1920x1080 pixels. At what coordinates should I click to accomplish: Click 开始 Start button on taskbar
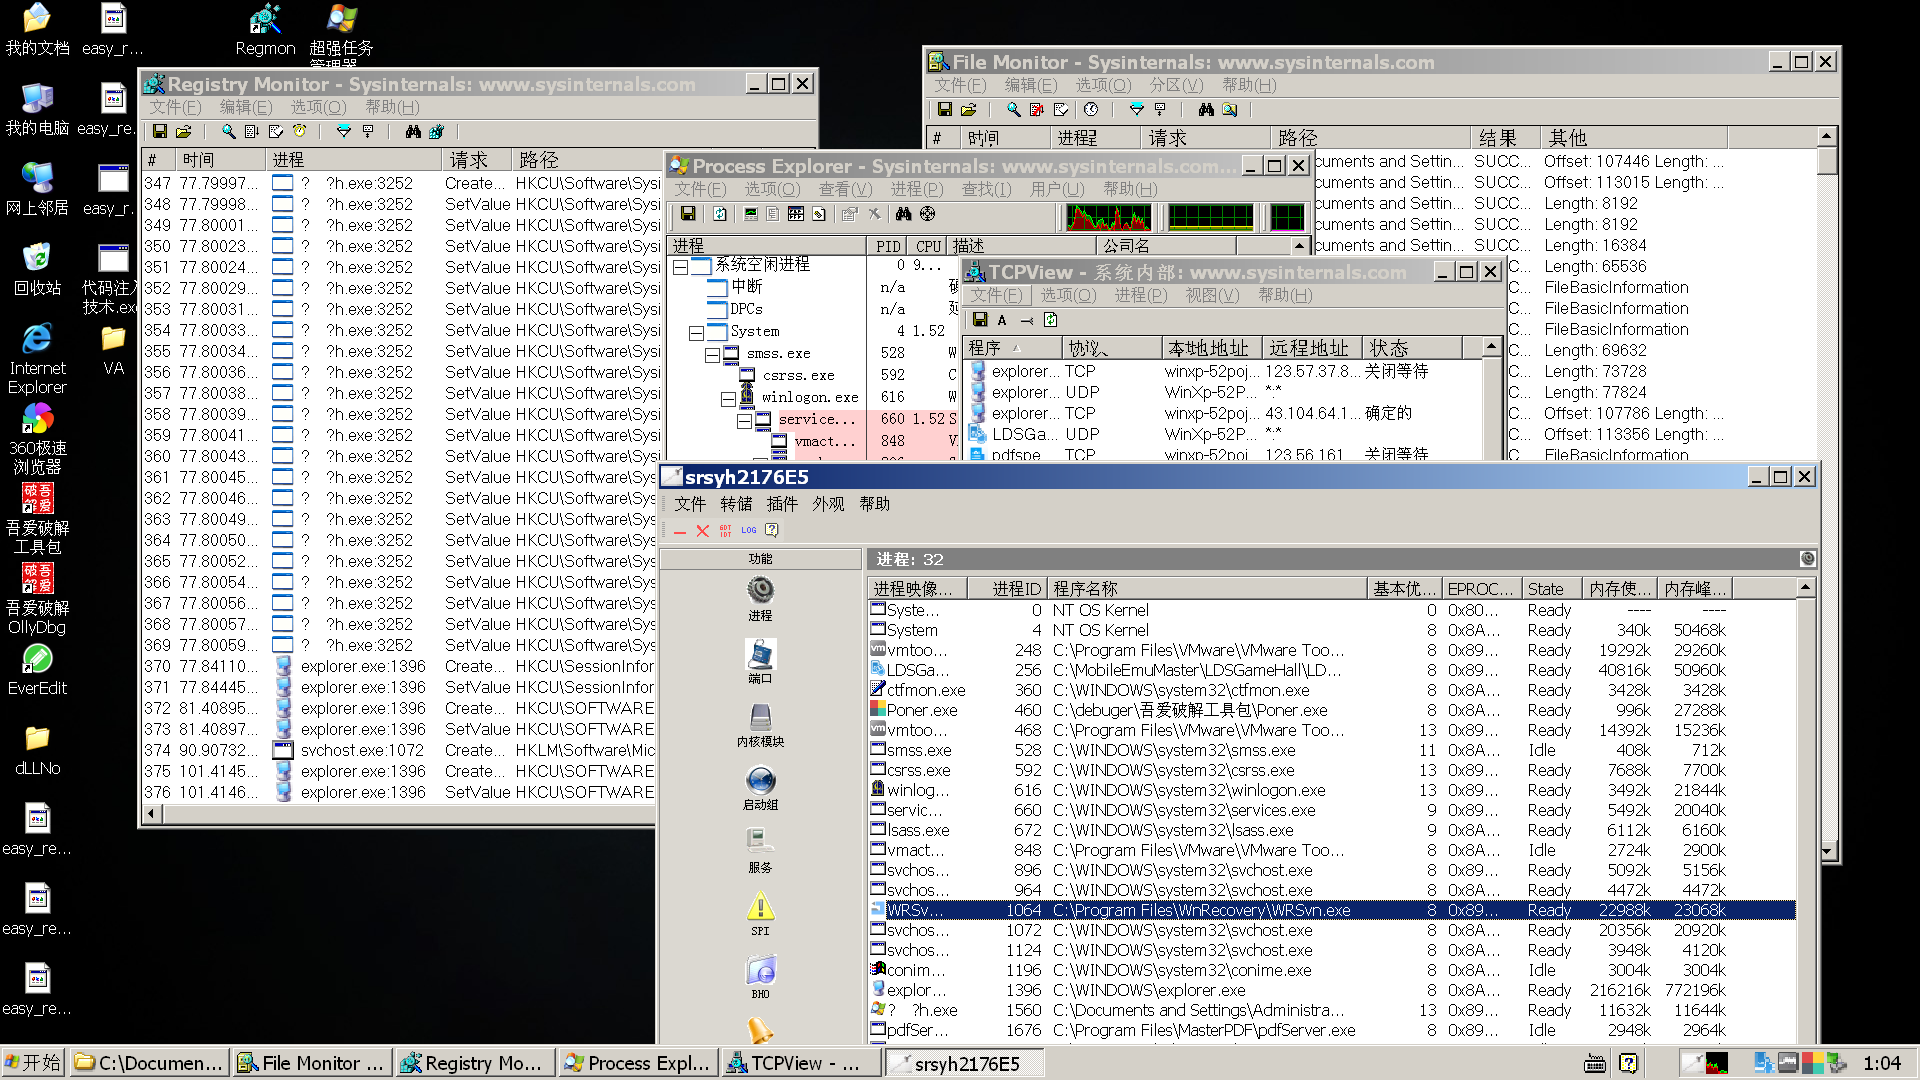pyautogui.click(x=33, y=1062)
